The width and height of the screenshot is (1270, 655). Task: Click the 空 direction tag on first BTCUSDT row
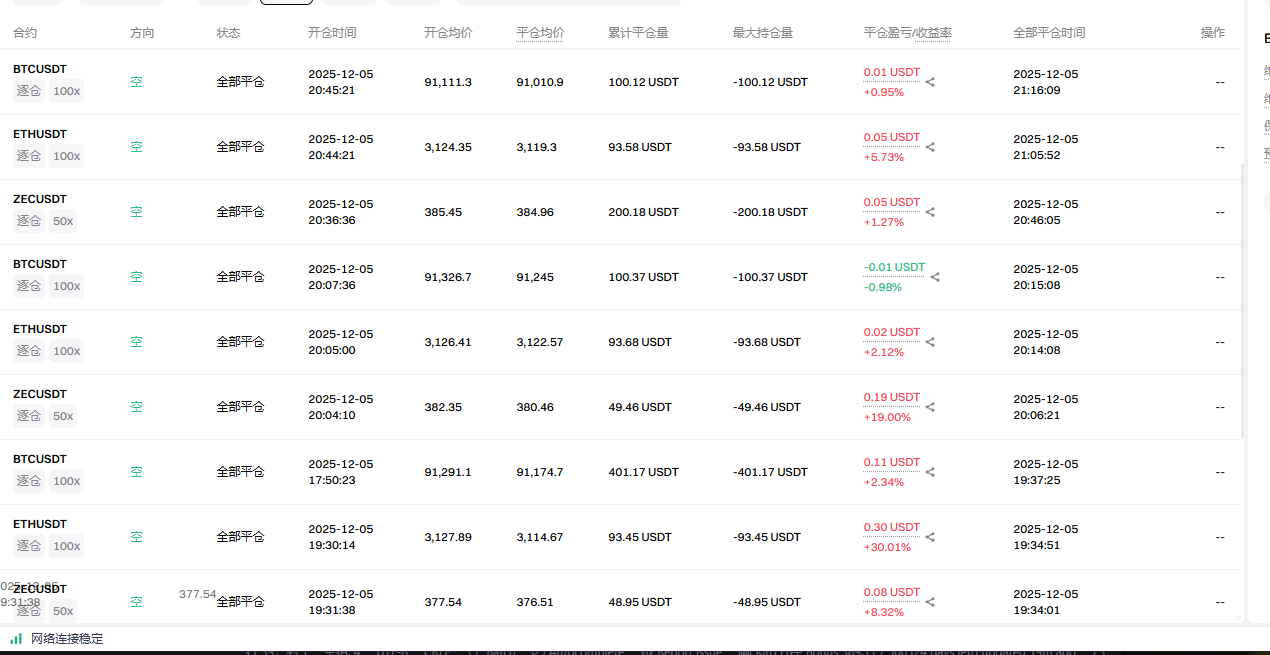136,81
